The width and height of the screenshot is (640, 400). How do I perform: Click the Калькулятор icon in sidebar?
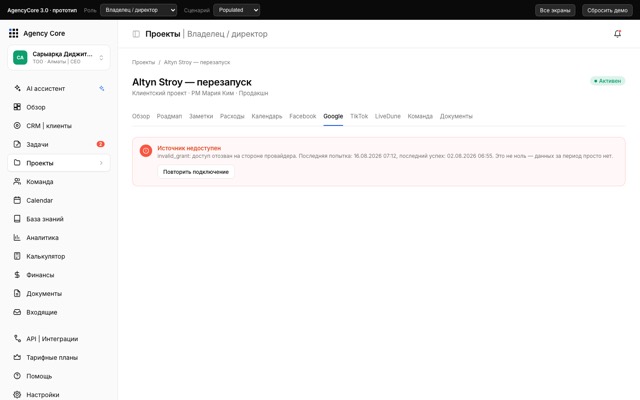(17, 256)
